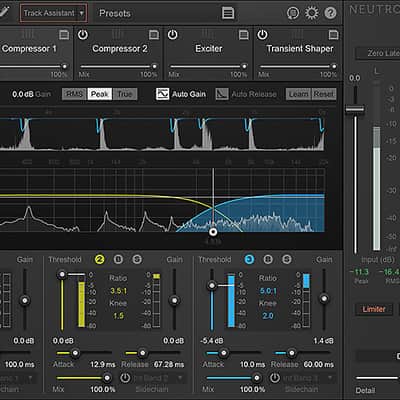Solo band 3 with its S icon
The height and width of the screenshot is (400, 400).
[287, 259]
